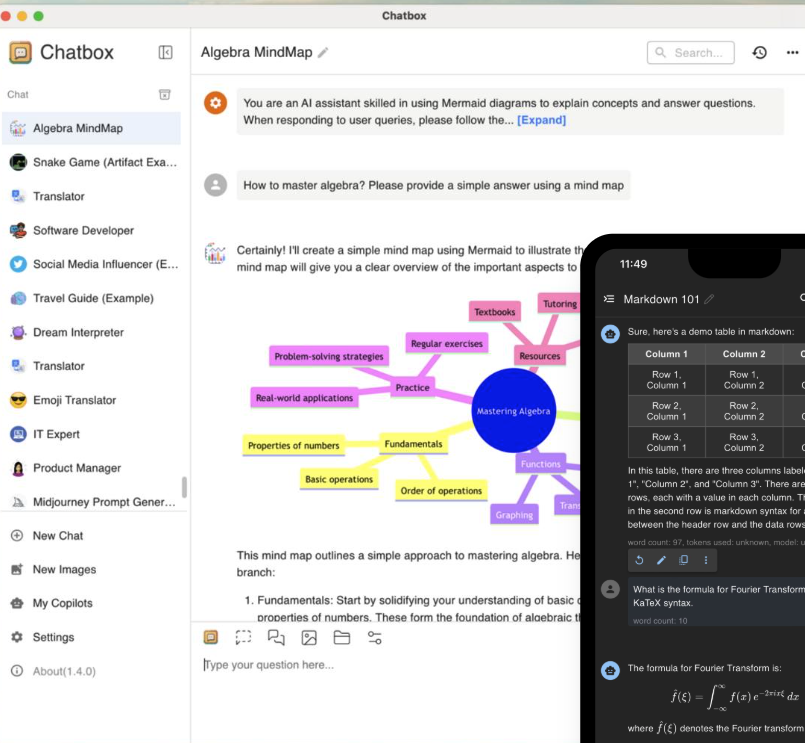The height and width of the screenshot is (743, 805).
Task: Expand the system prompt with [Expand] link
Action: [541, 120]
